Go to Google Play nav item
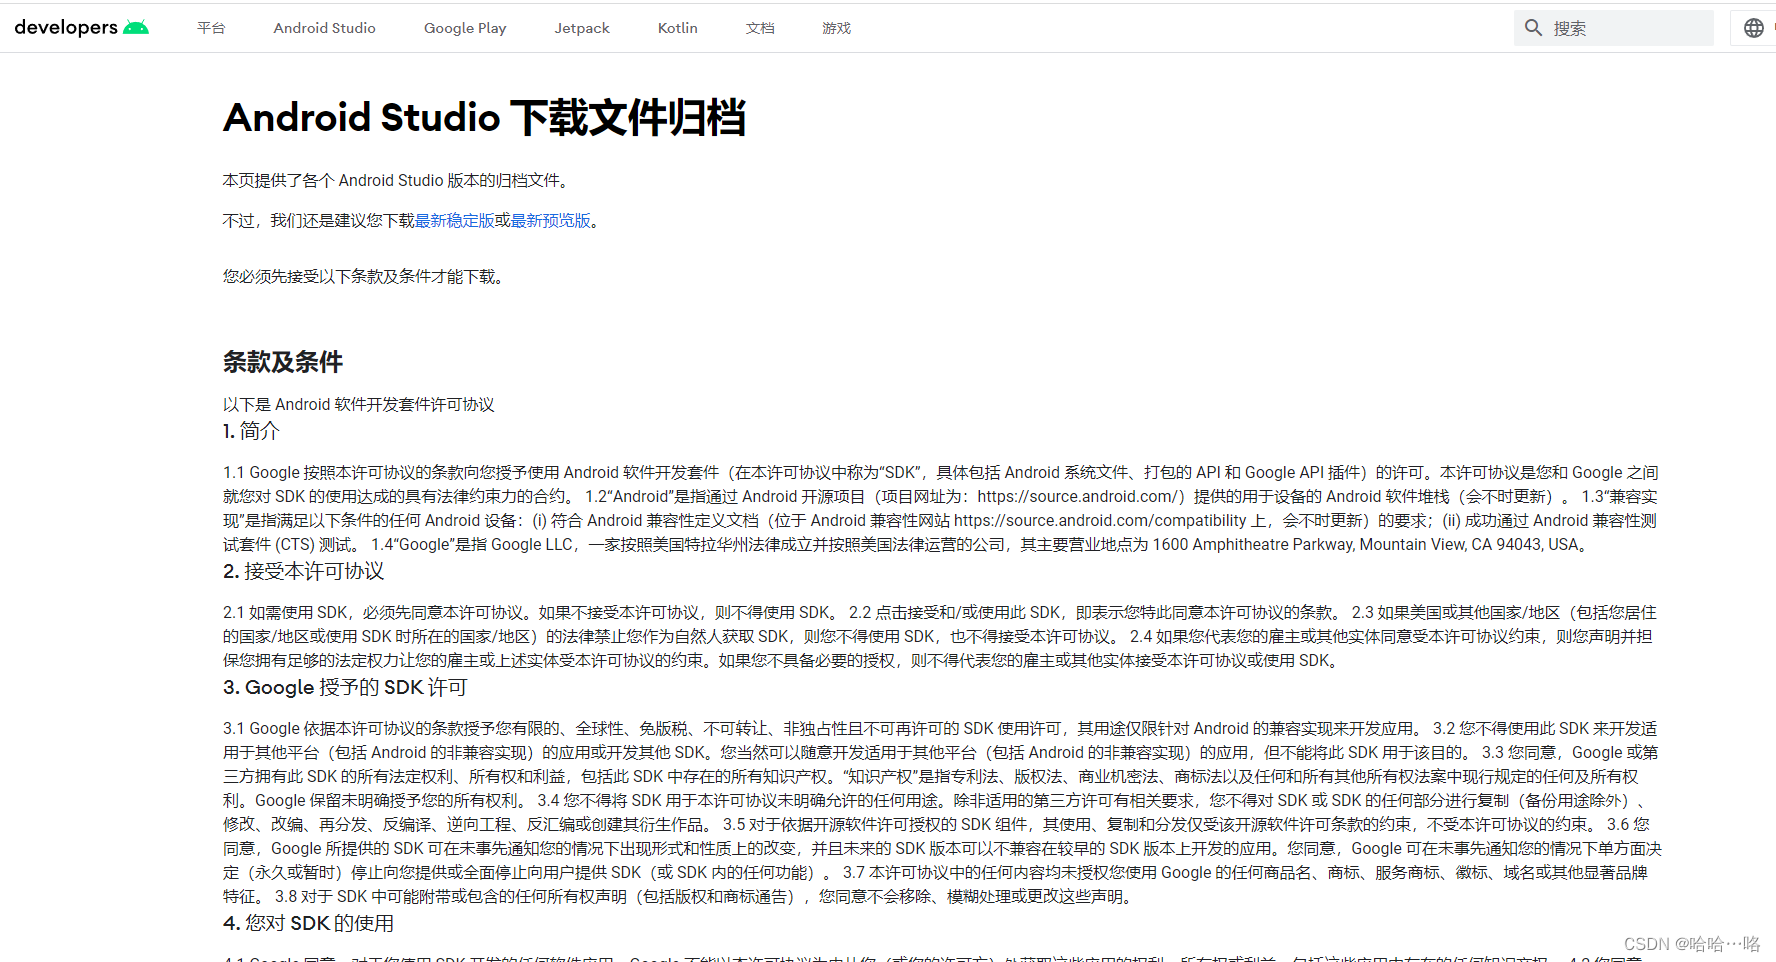Image resolution: width=1776 pixels, height=962 pixels. click(465, 28)
